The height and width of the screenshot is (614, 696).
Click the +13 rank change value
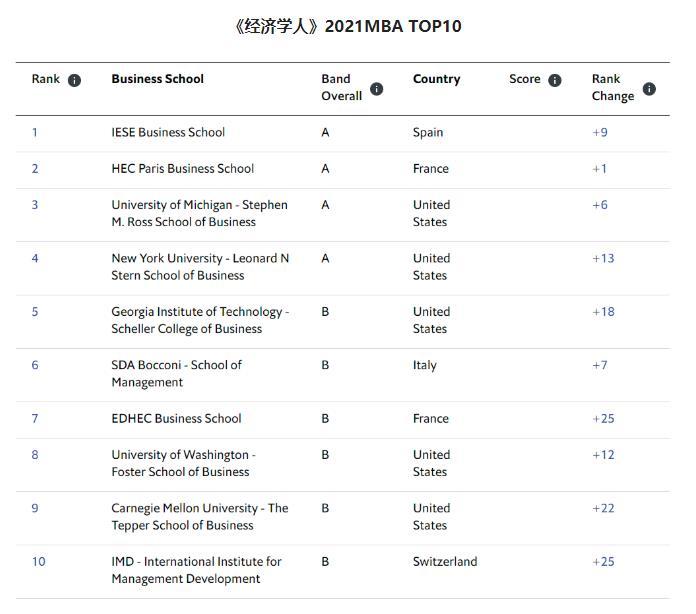tap(603, 258)
